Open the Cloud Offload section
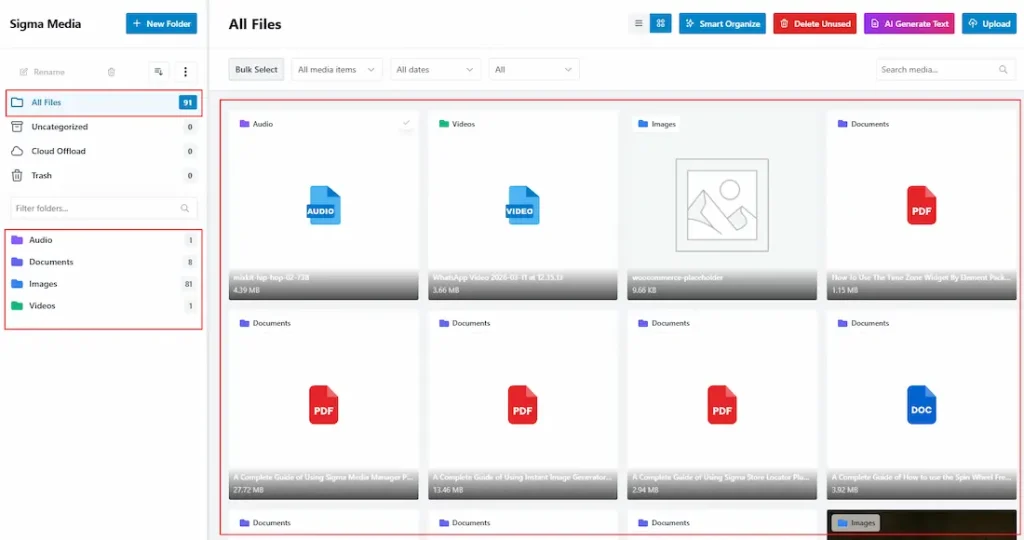1024x540 pixels. tap(58, 151)
